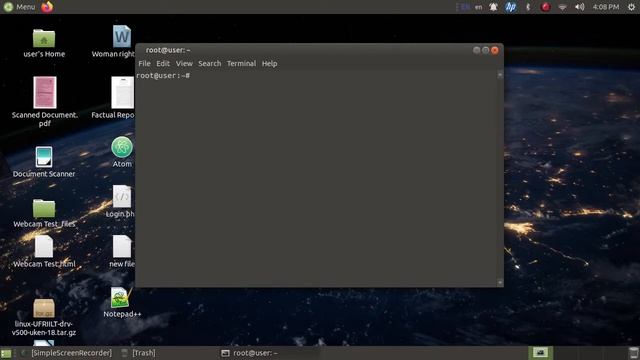Image resolution: width=640 pixels, height=360 pixels.
Task: Maximize the terminal window
Action: coord(485,50)
